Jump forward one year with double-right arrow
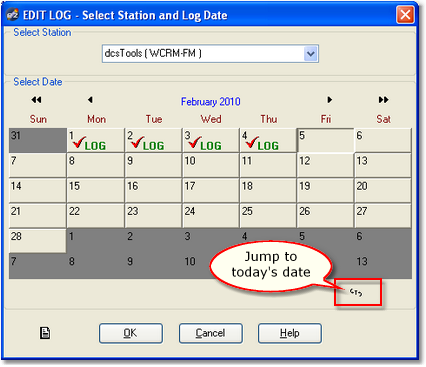The image size is (426, 367). 383,100
